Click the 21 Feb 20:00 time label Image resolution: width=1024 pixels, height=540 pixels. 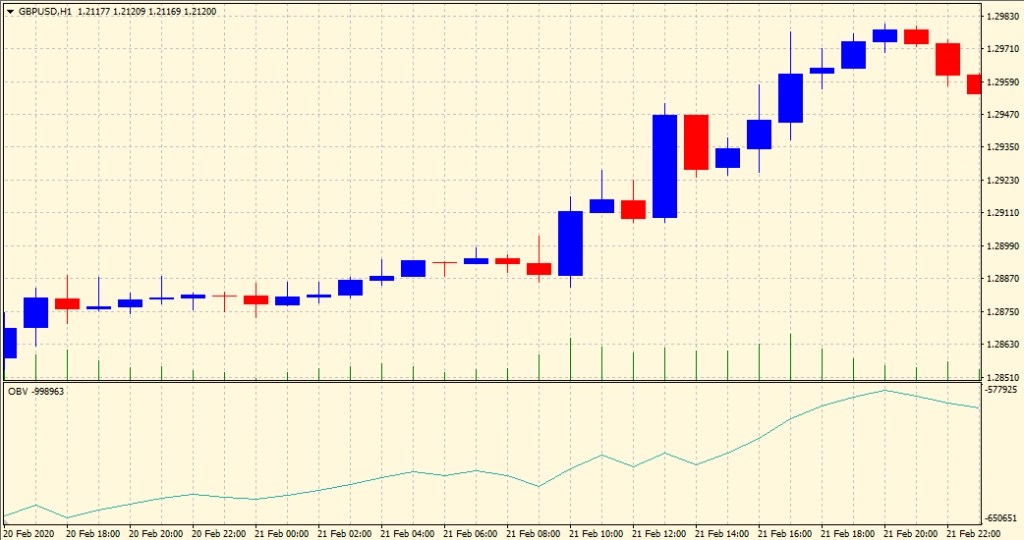point(910,533)
